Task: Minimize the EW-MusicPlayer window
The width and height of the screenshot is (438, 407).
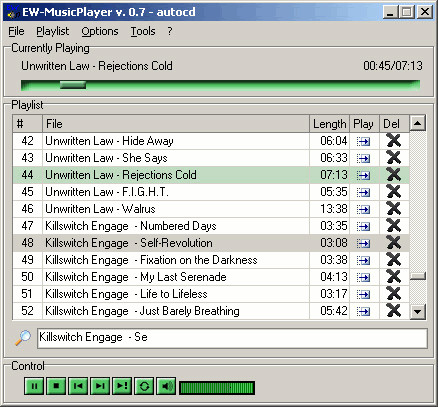Action: click(389, 12)
